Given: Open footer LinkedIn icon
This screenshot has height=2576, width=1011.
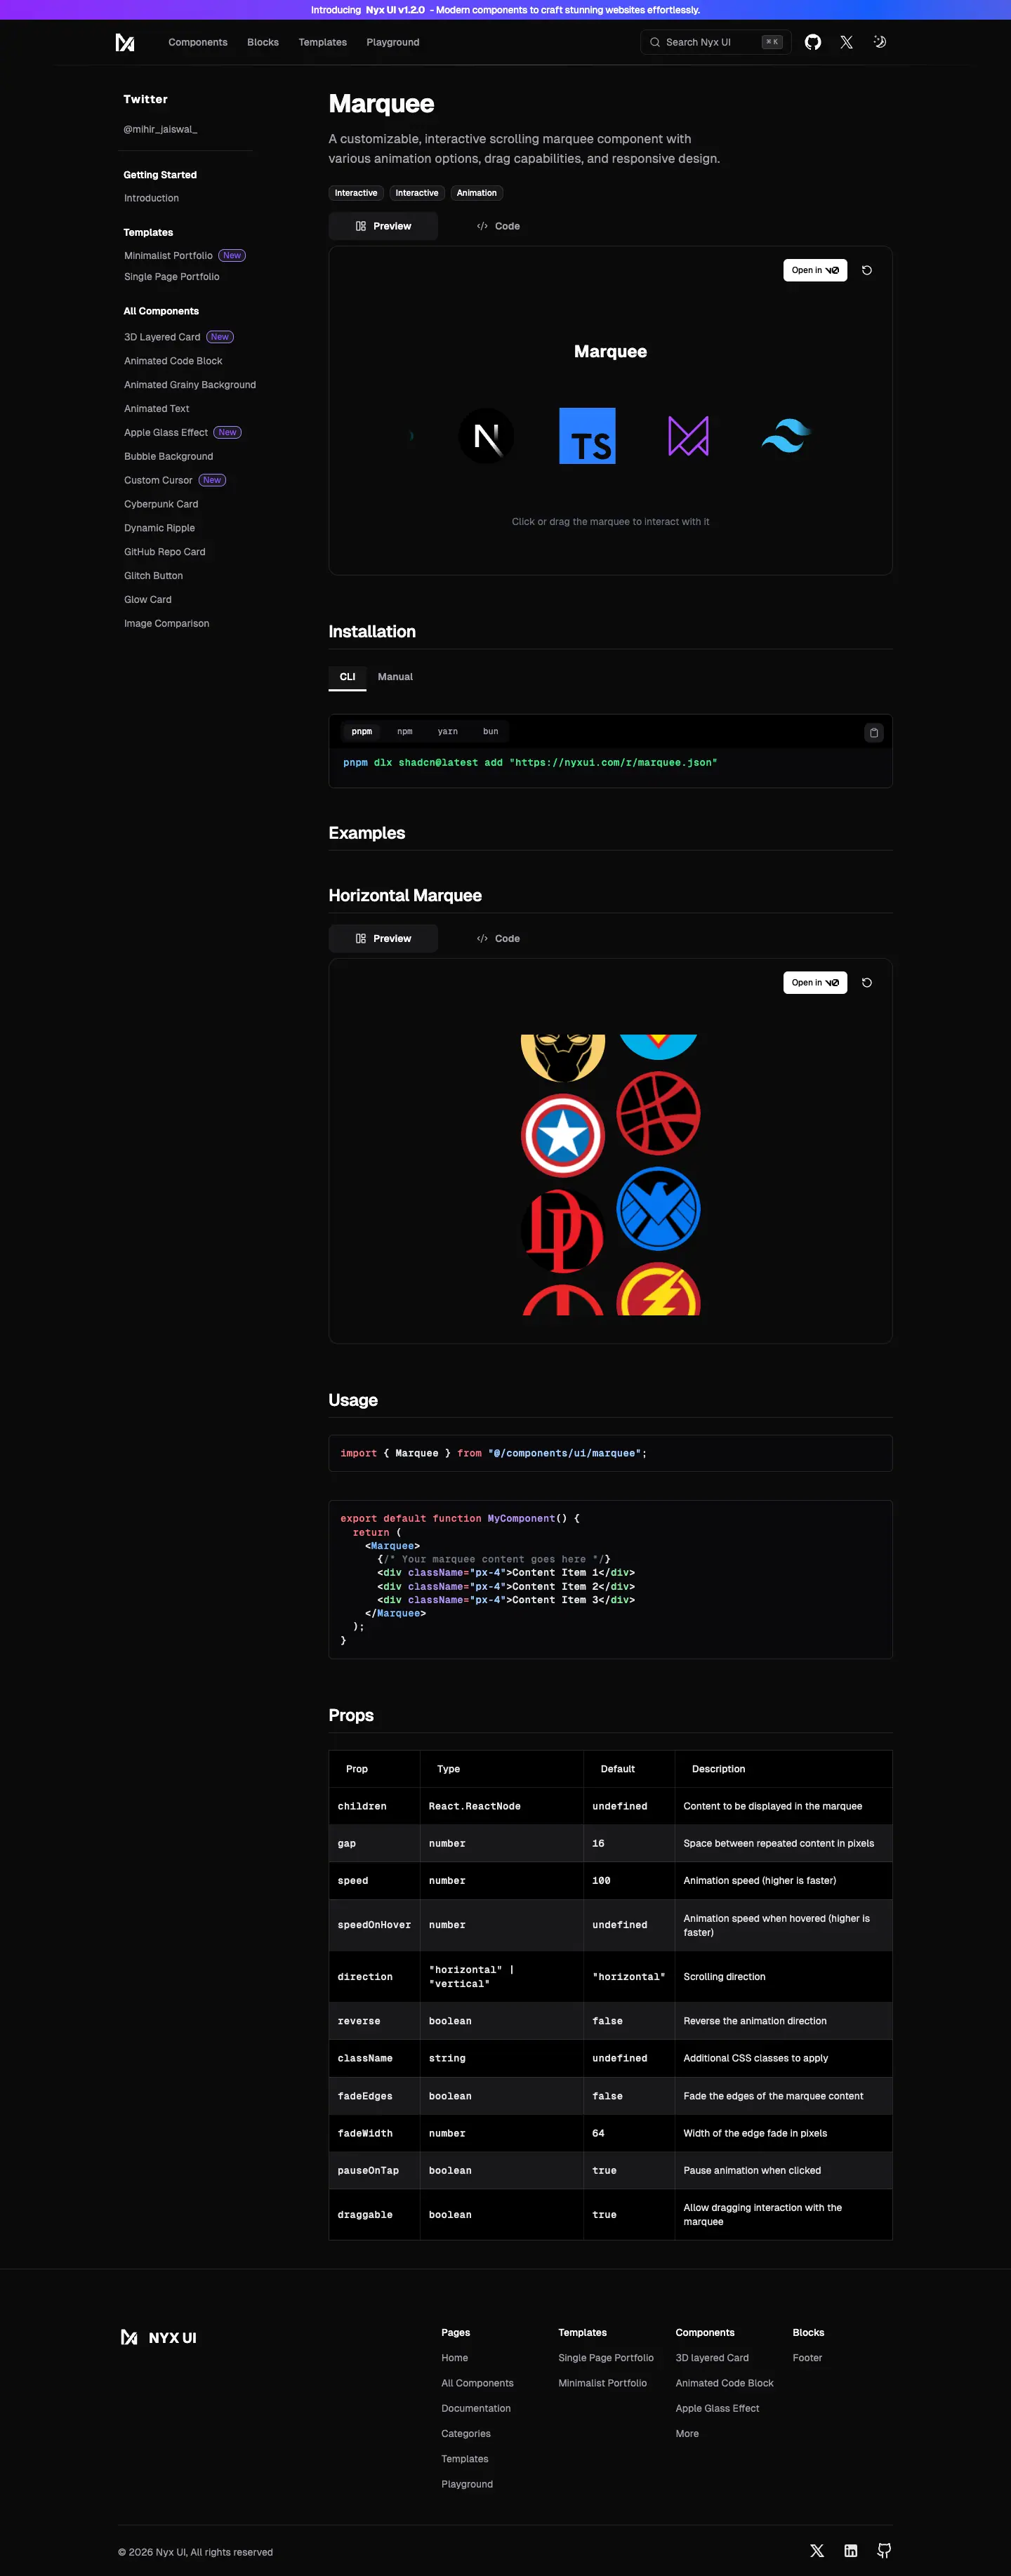Looking at the screenshot, I should pyautogui.click(x=851, y=2551).
